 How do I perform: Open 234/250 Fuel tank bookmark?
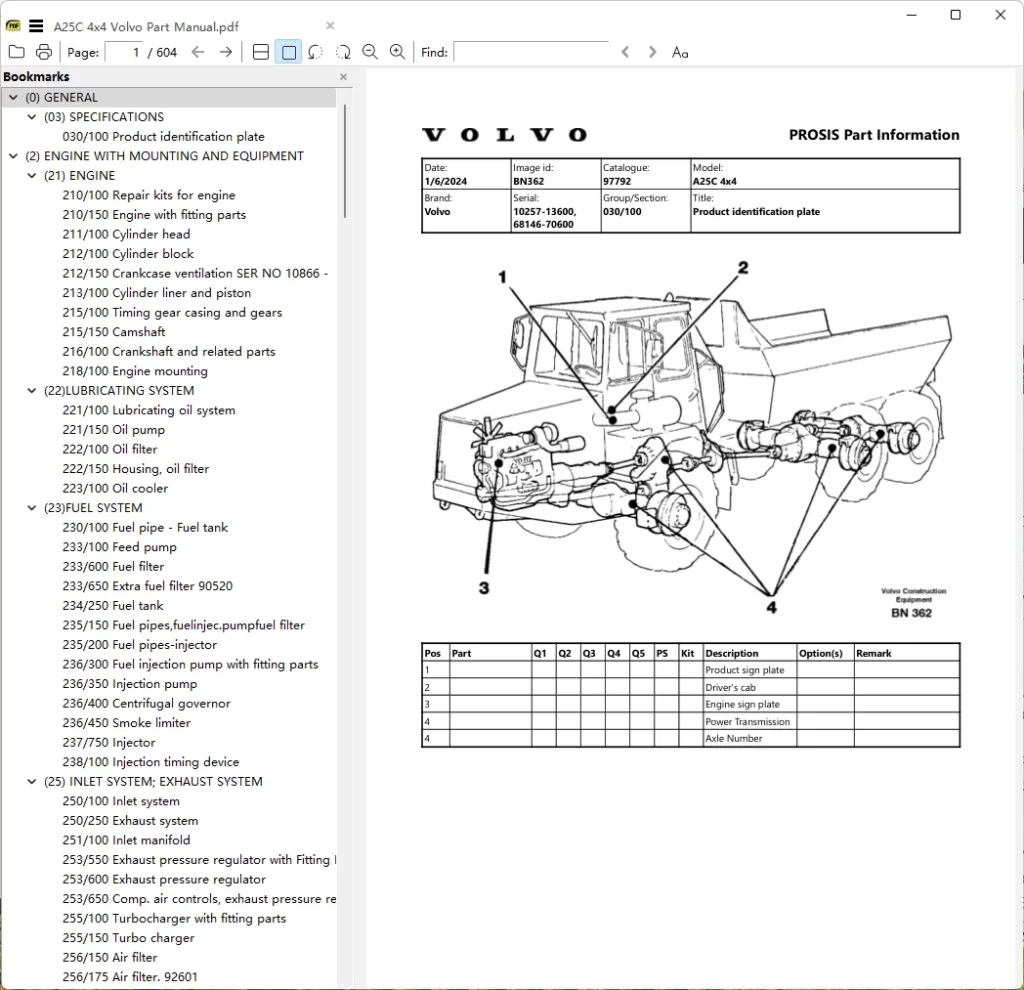113,605
